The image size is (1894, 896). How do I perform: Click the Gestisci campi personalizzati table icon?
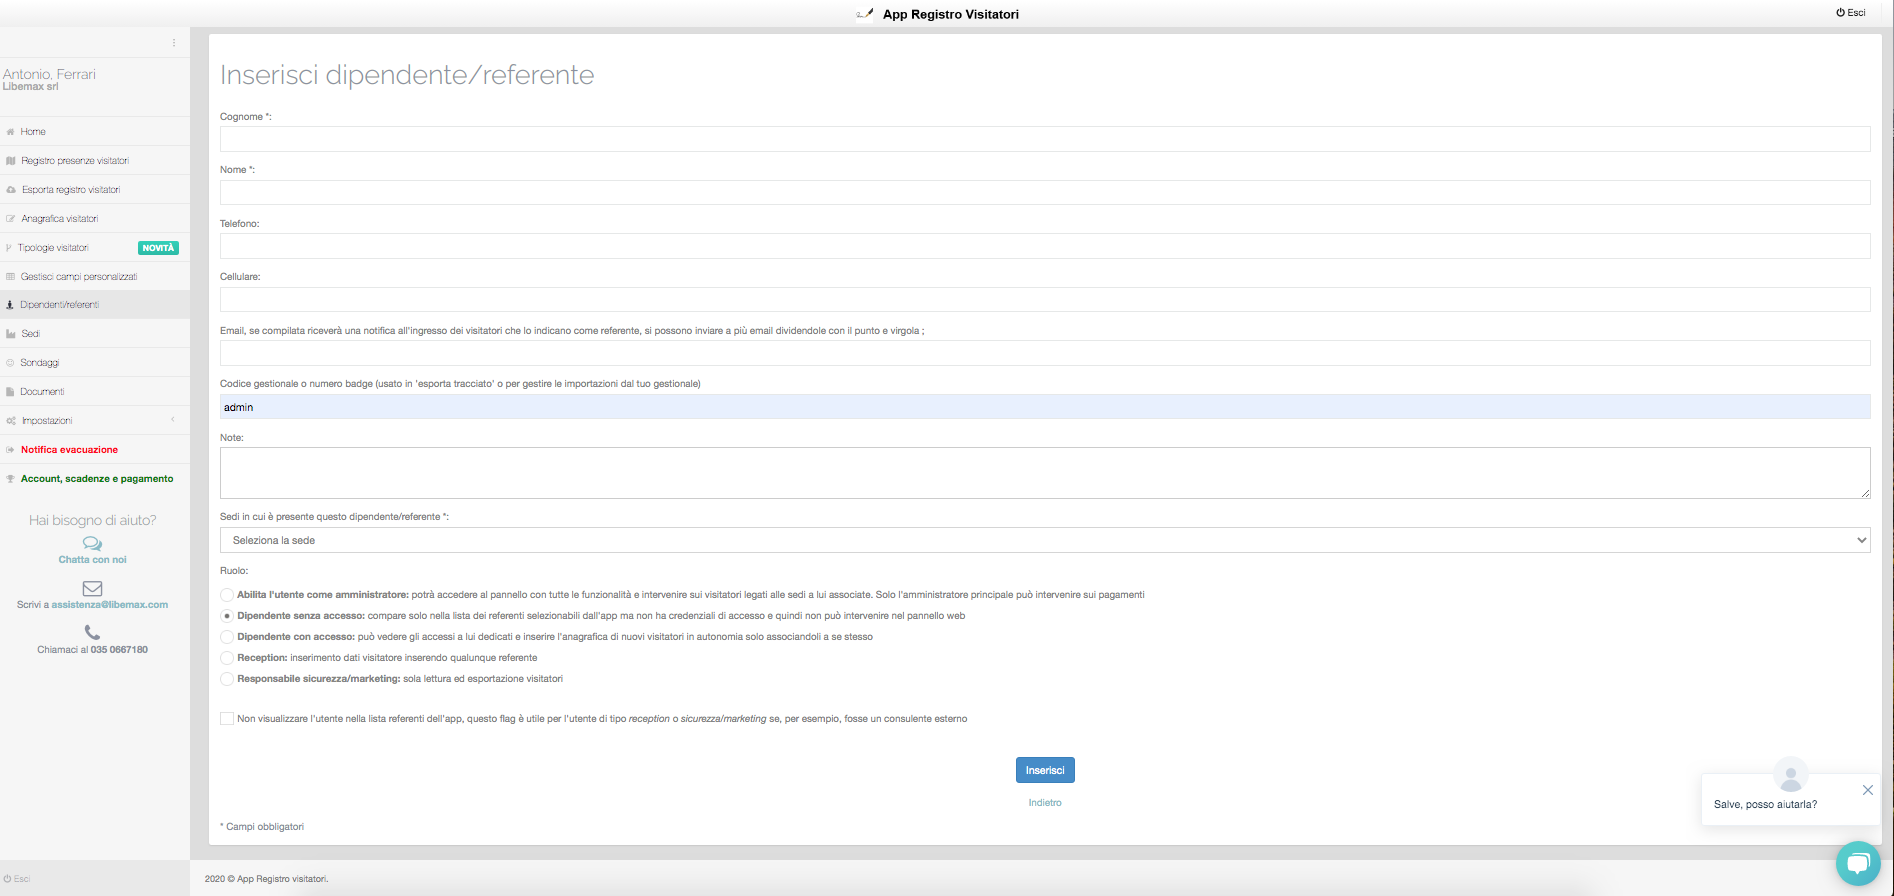[x=11, y=277]
